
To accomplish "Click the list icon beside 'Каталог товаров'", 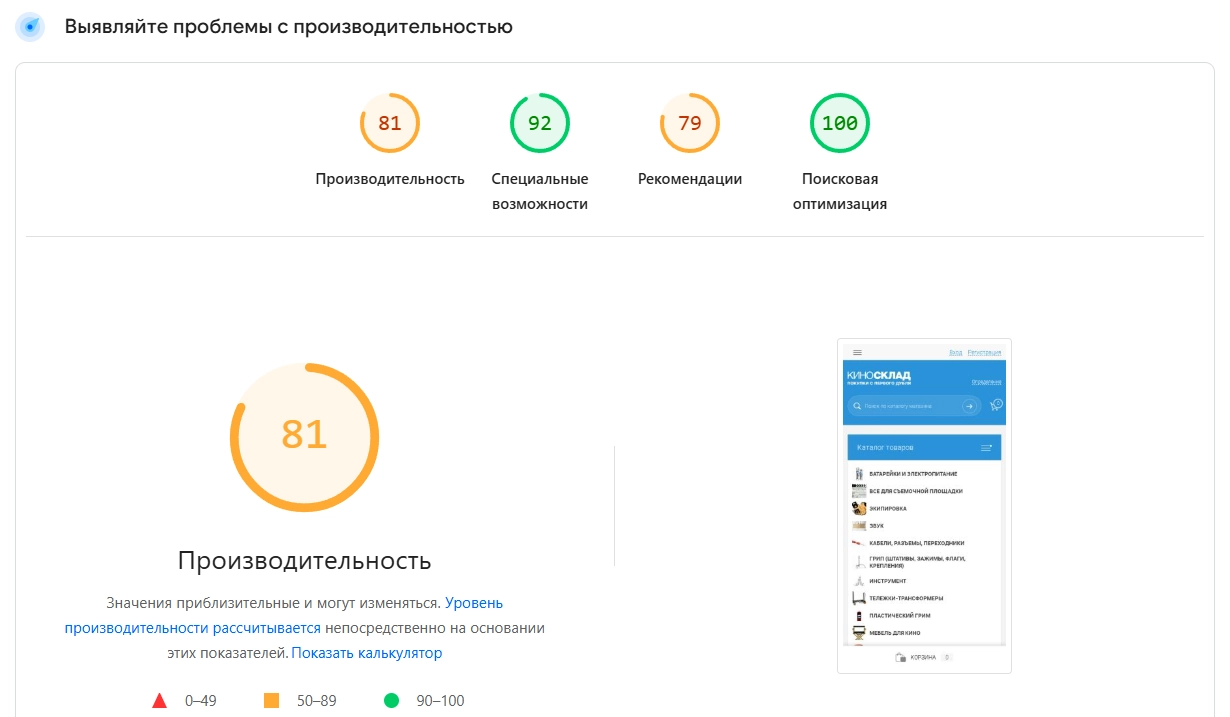I will (x=986, y=447).
